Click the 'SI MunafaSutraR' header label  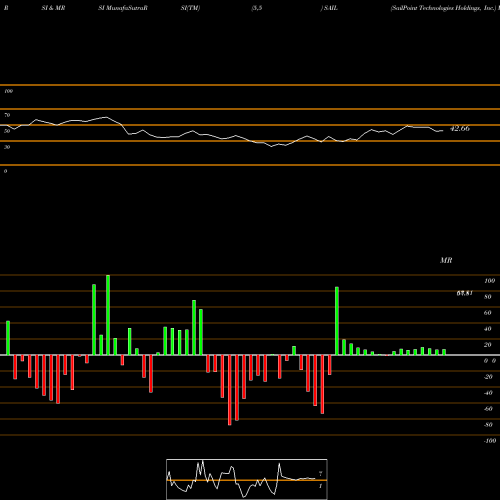[123, 8]
